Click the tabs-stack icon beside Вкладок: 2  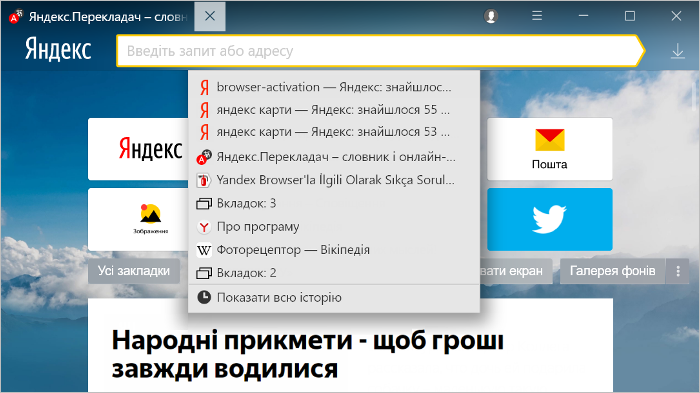tap(204, 273)
